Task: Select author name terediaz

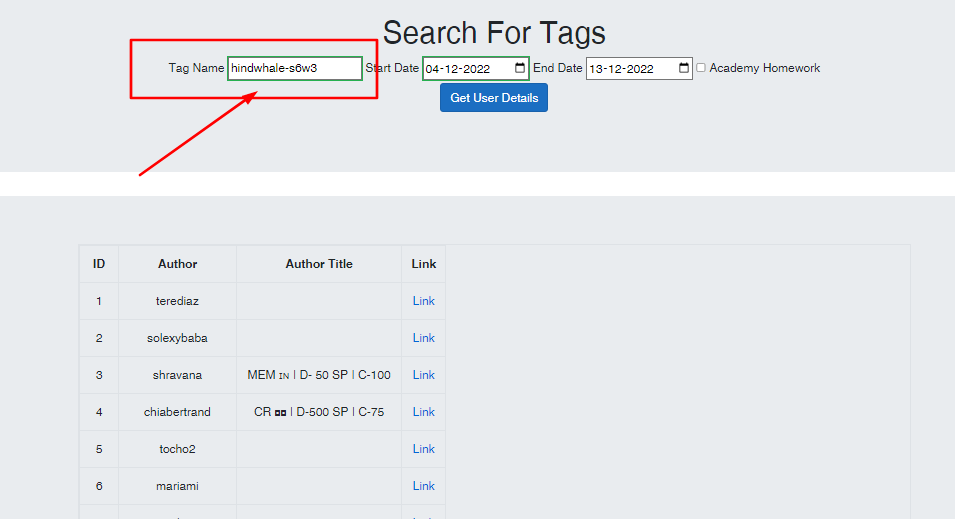Action: click(177, 301)
